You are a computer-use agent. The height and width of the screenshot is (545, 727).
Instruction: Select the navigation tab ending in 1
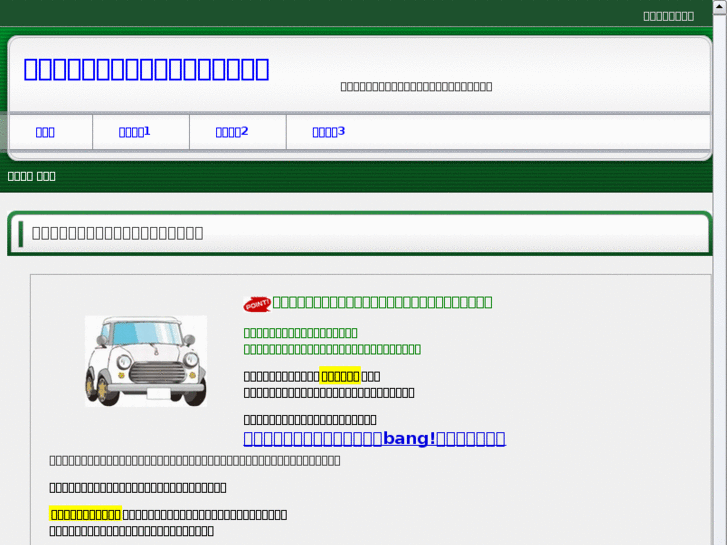(x=134, y=132)
